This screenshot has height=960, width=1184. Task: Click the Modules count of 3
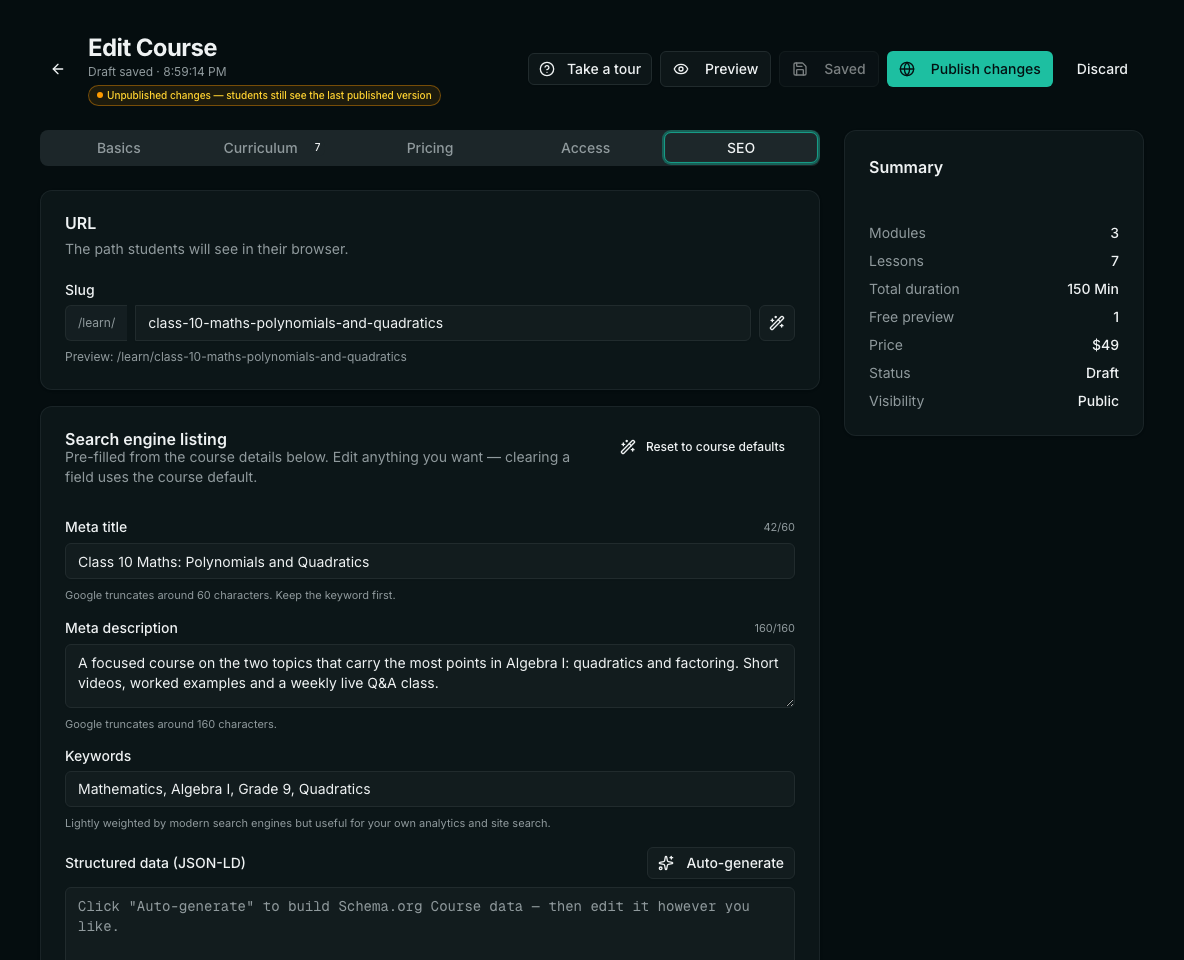[1115, 233]
